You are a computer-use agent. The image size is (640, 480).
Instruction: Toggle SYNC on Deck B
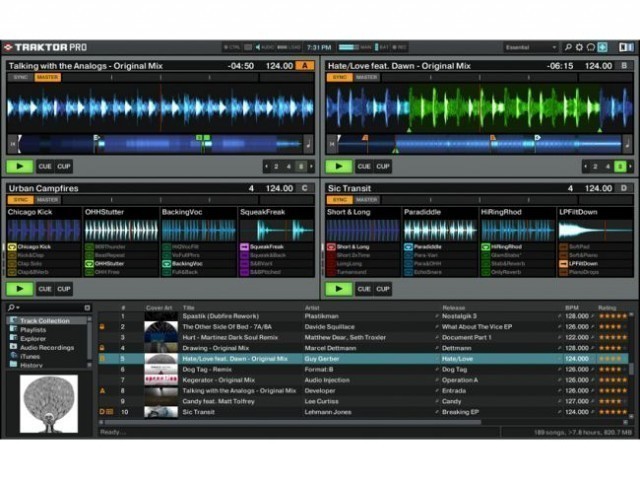pos(340,77)
